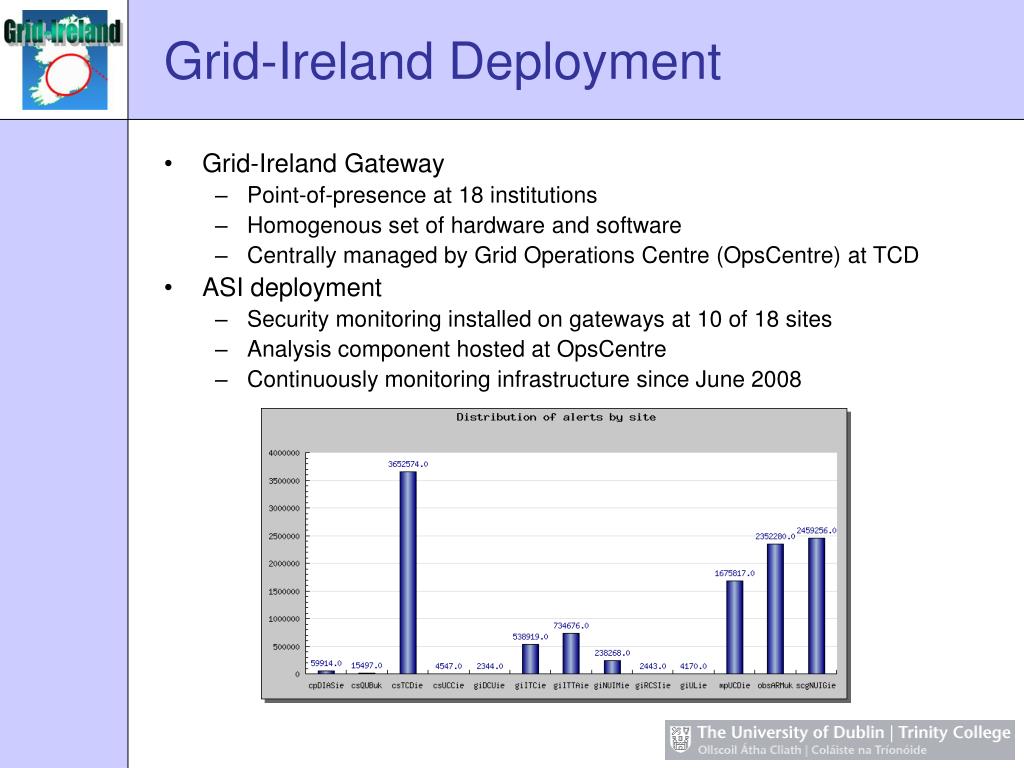This screenshot has width=1024, height=768.
Task: Click 'Continuously monitoring infrastructure since June 2008'
Action: point(524,379)
